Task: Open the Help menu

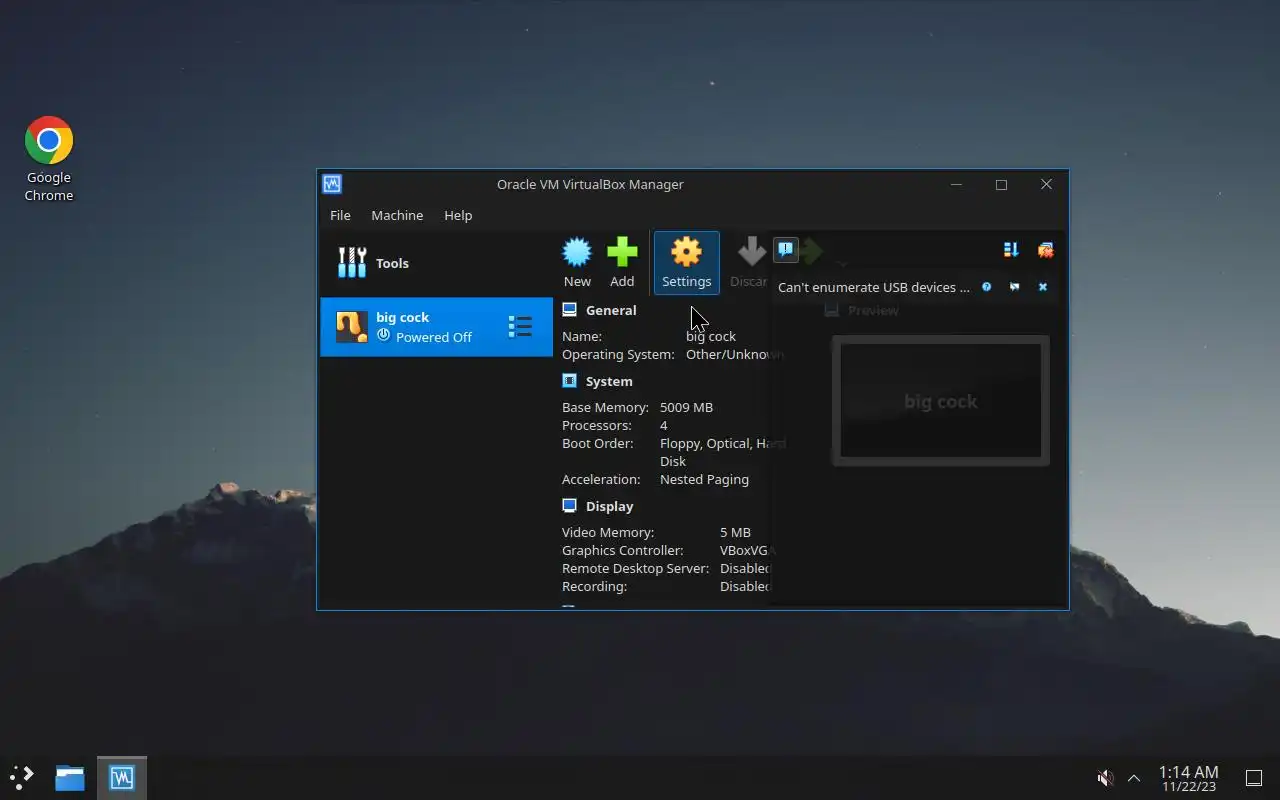Action: tap(458, 215)
